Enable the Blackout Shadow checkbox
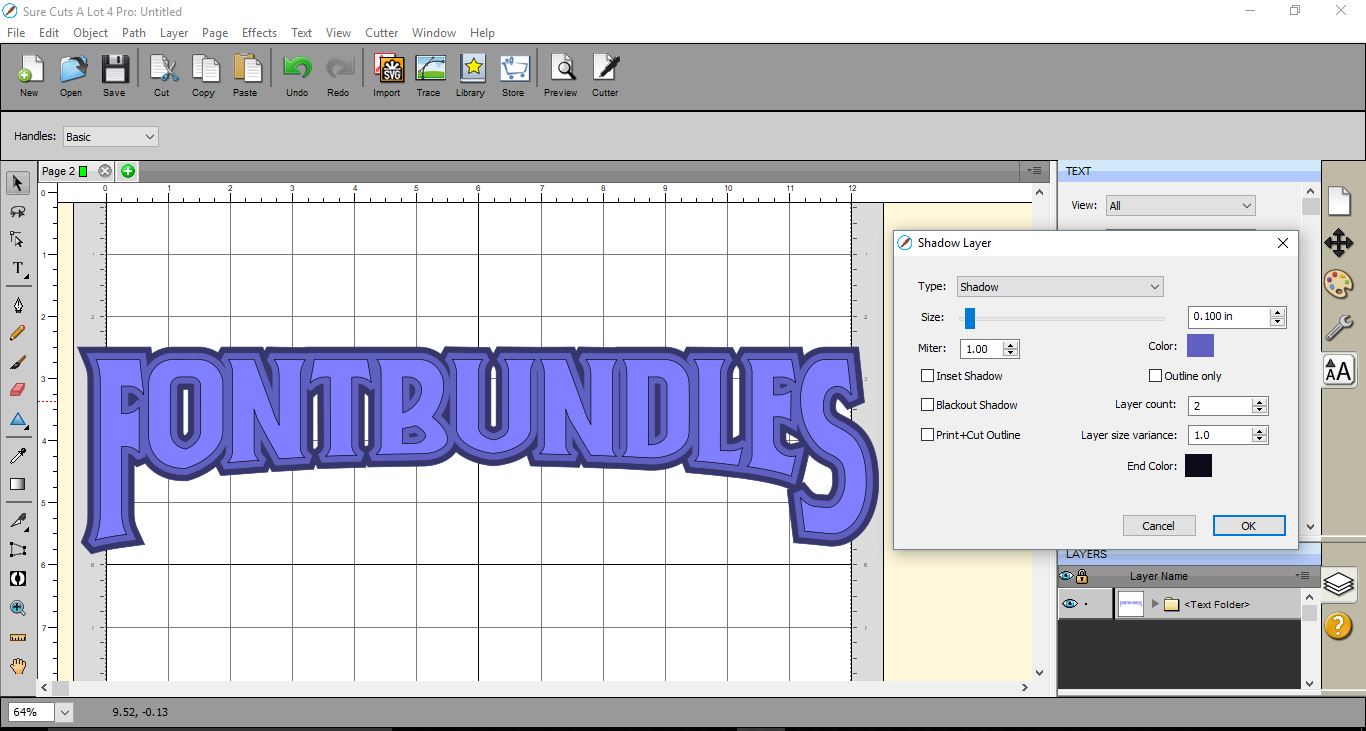The image size is (1366, 731). click(x=927, y=405)
